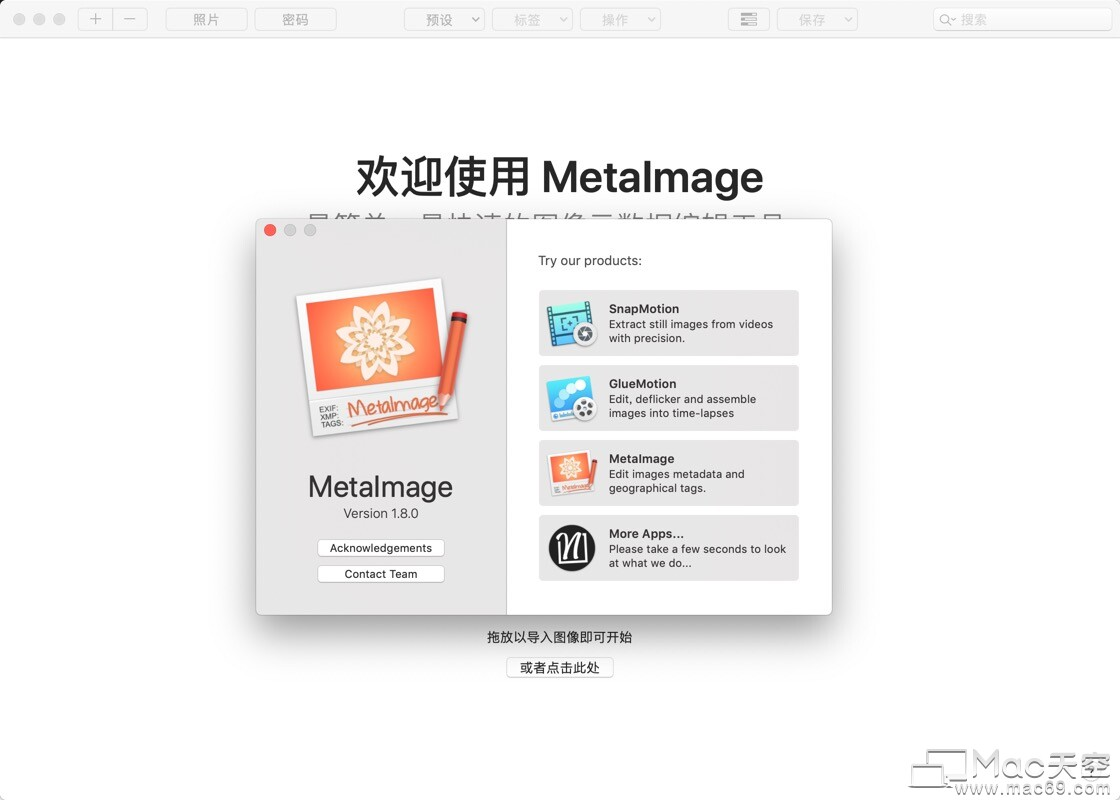Click the Version 1.8.0 text

381,514
